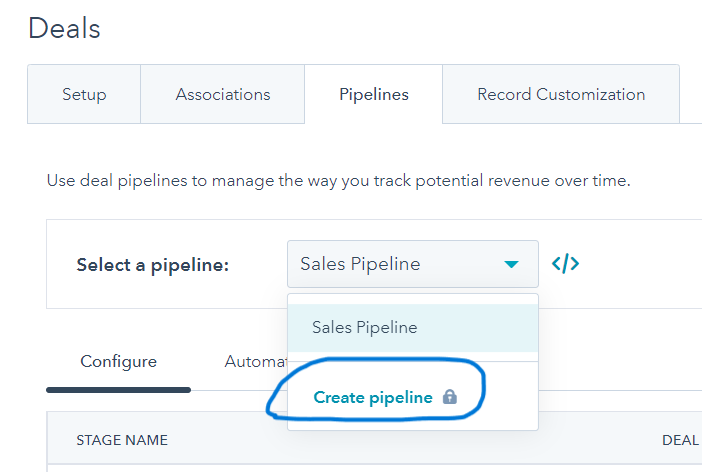The height and width of the screenshot is (472, 702).
Task: Click the deal pipelines description text
Action: [x=338, y=182]
